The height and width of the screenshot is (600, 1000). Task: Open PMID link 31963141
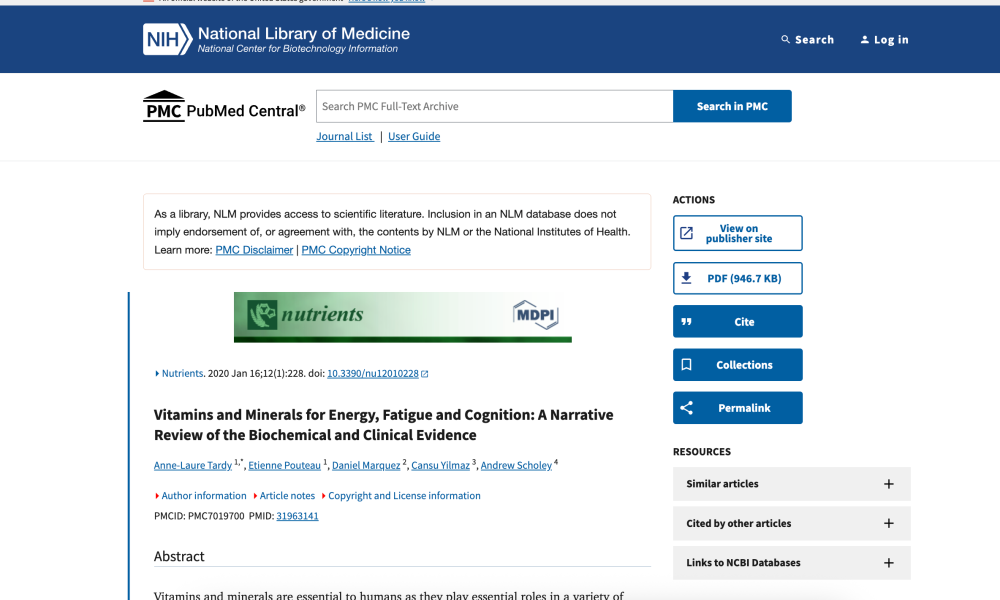(297, 516)
